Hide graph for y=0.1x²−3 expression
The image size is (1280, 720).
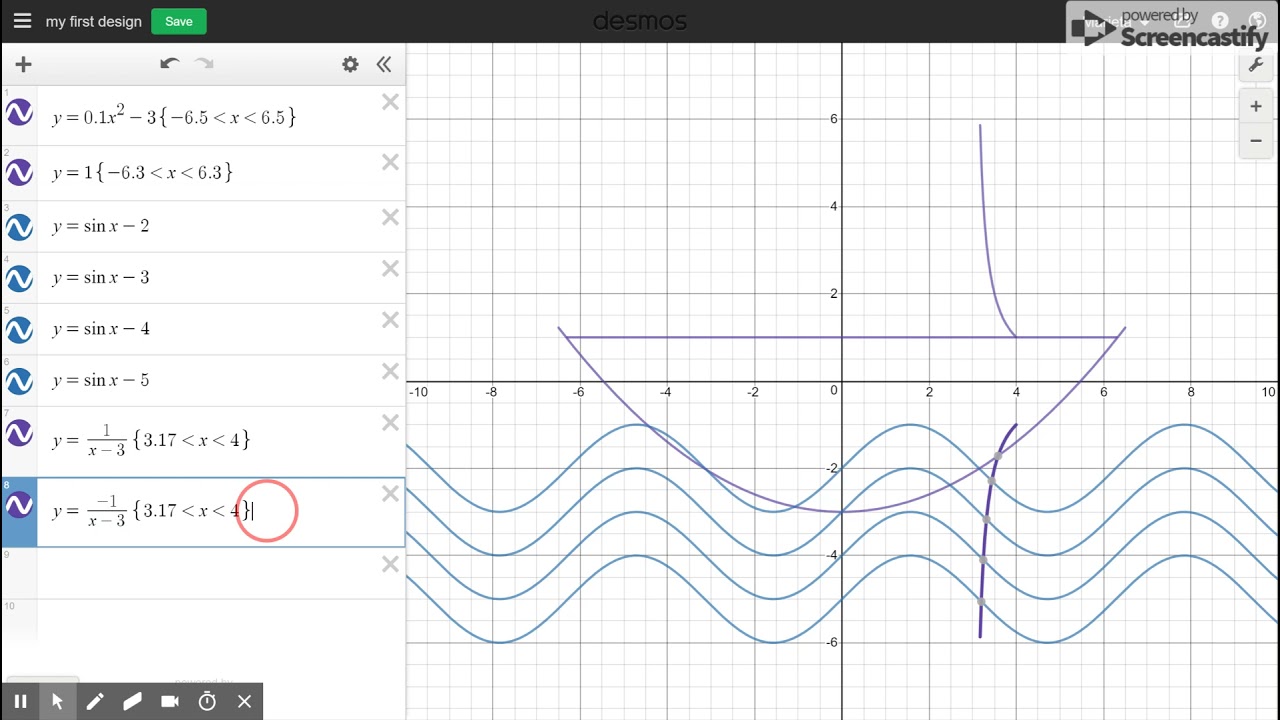pyautogui.click(x=19, y=113)
